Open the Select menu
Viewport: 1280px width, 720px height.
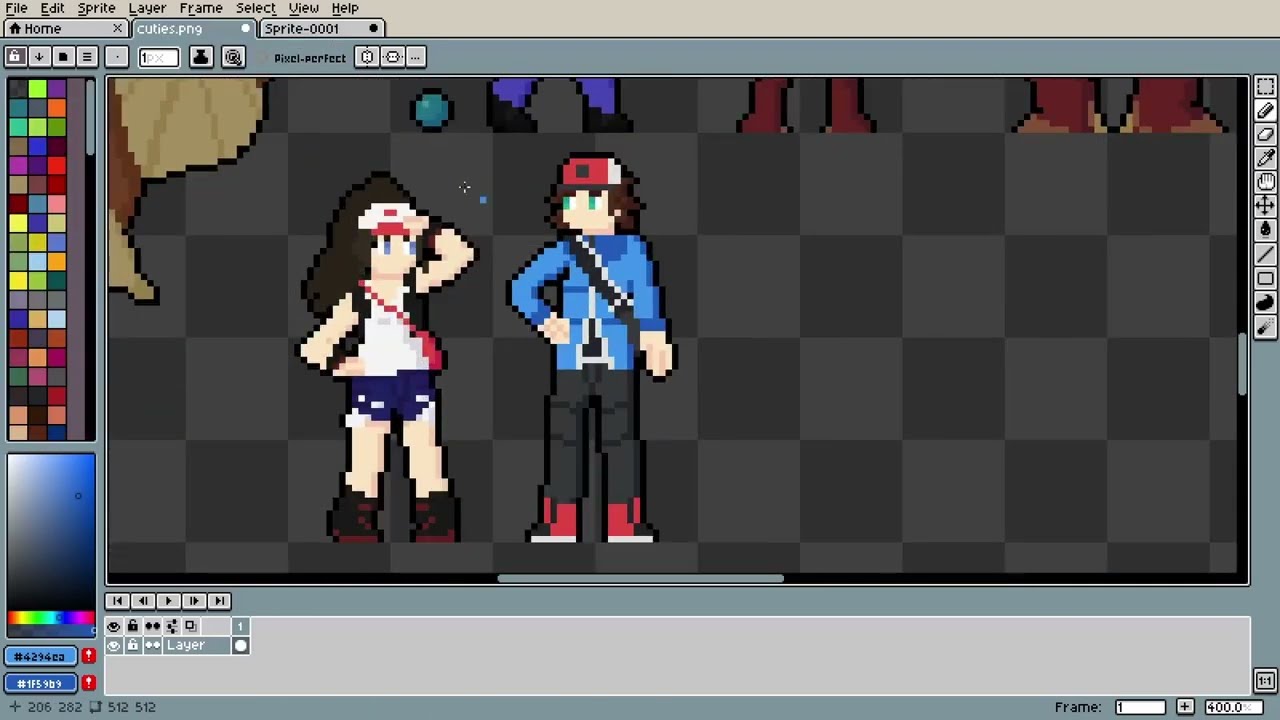coord(255,8)
